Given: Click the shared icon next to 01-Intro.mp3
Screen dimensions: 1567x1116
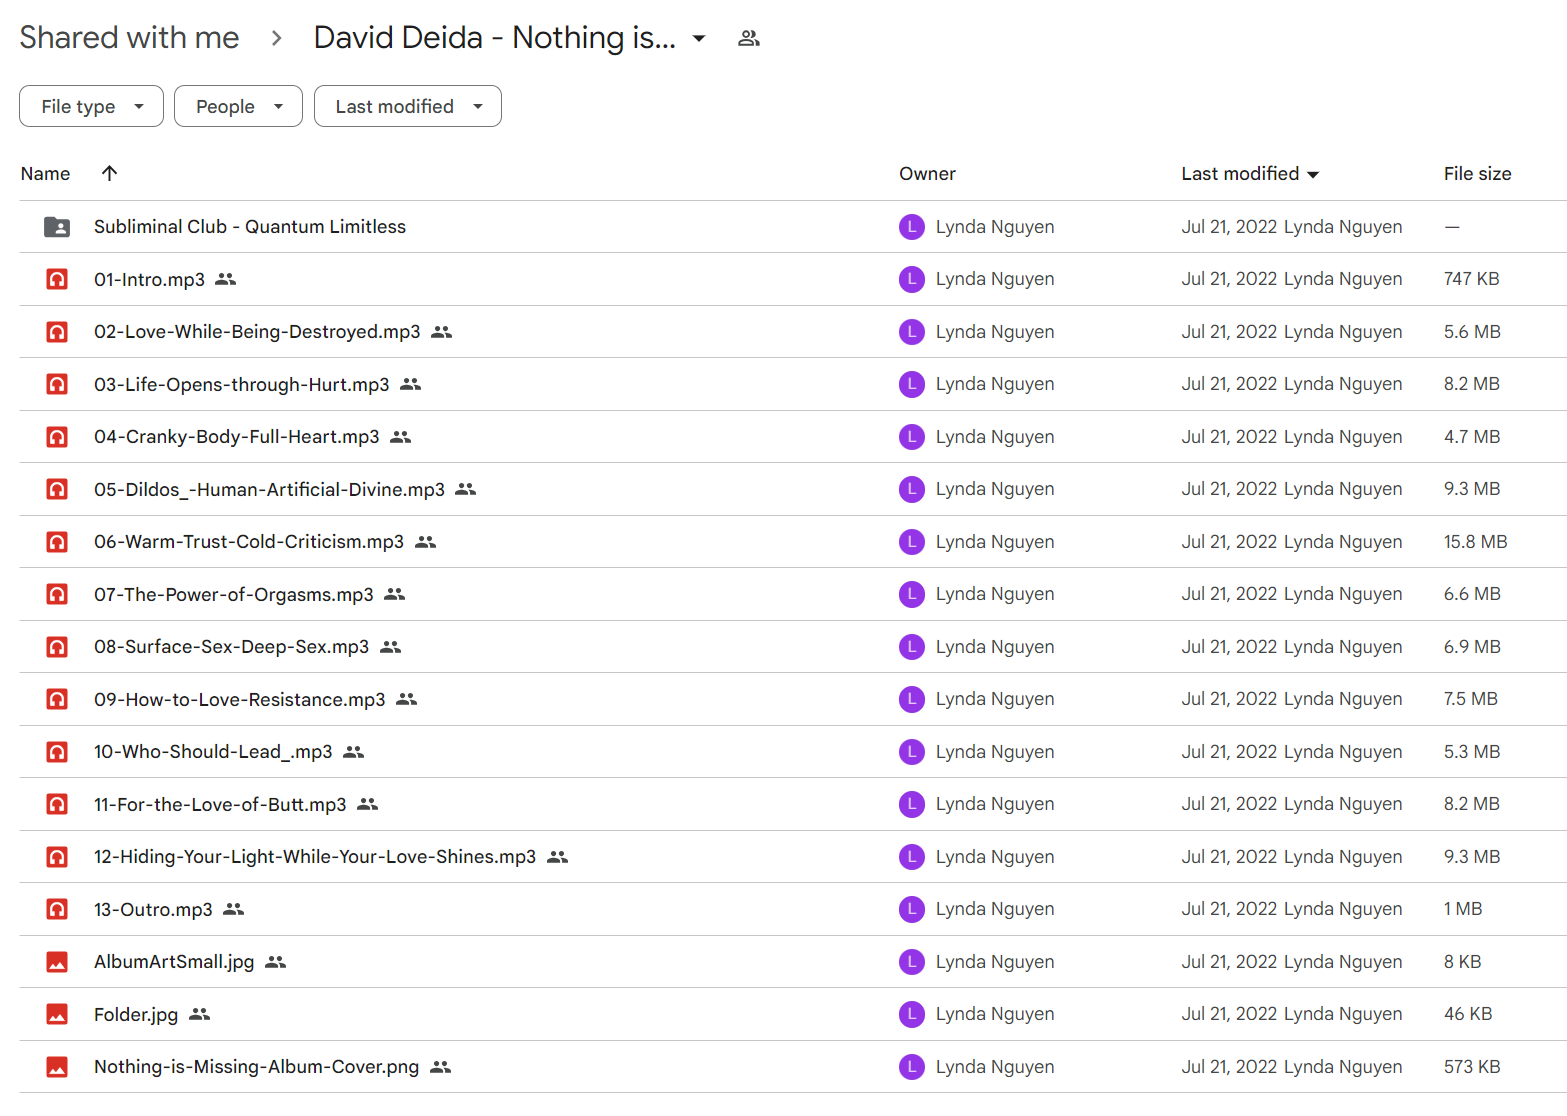Looking at the screenshot, I should [226, 279].
